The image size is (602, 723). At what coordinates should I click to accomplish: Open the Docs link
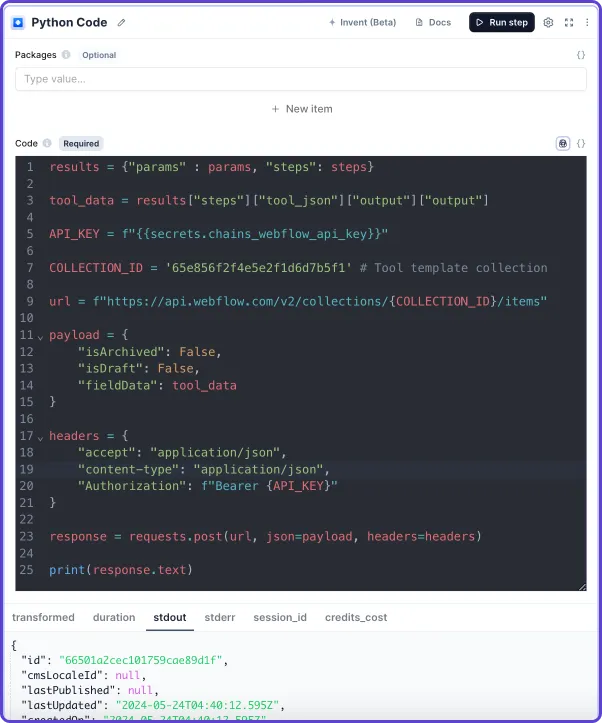point(433,22)
